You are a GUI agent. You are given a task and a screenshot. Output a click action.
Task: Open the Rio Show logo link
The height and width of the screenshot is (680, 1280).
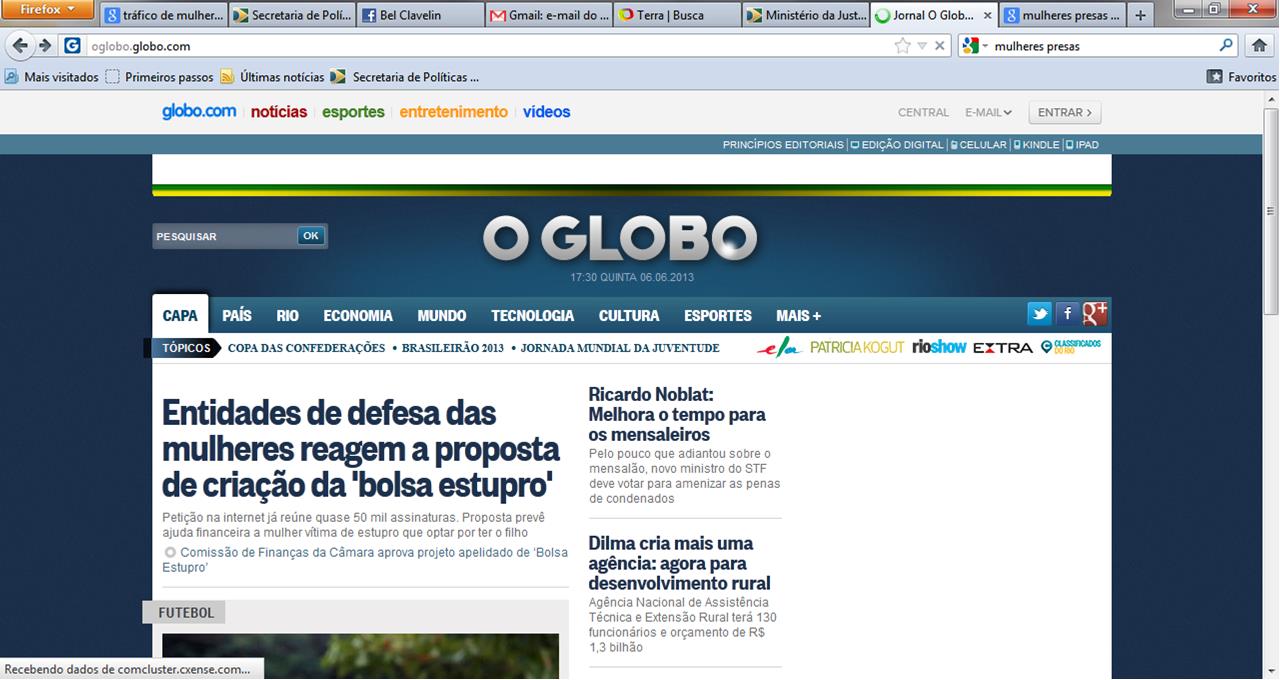pos(939,347)
